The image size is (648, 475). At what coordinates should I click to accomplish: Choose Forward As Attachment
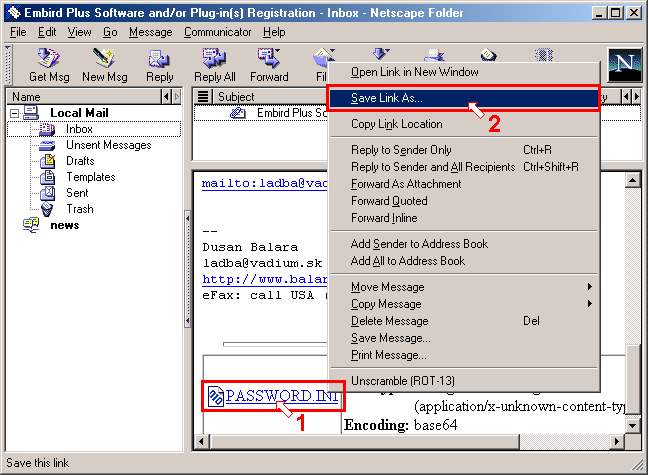(465, 184)
